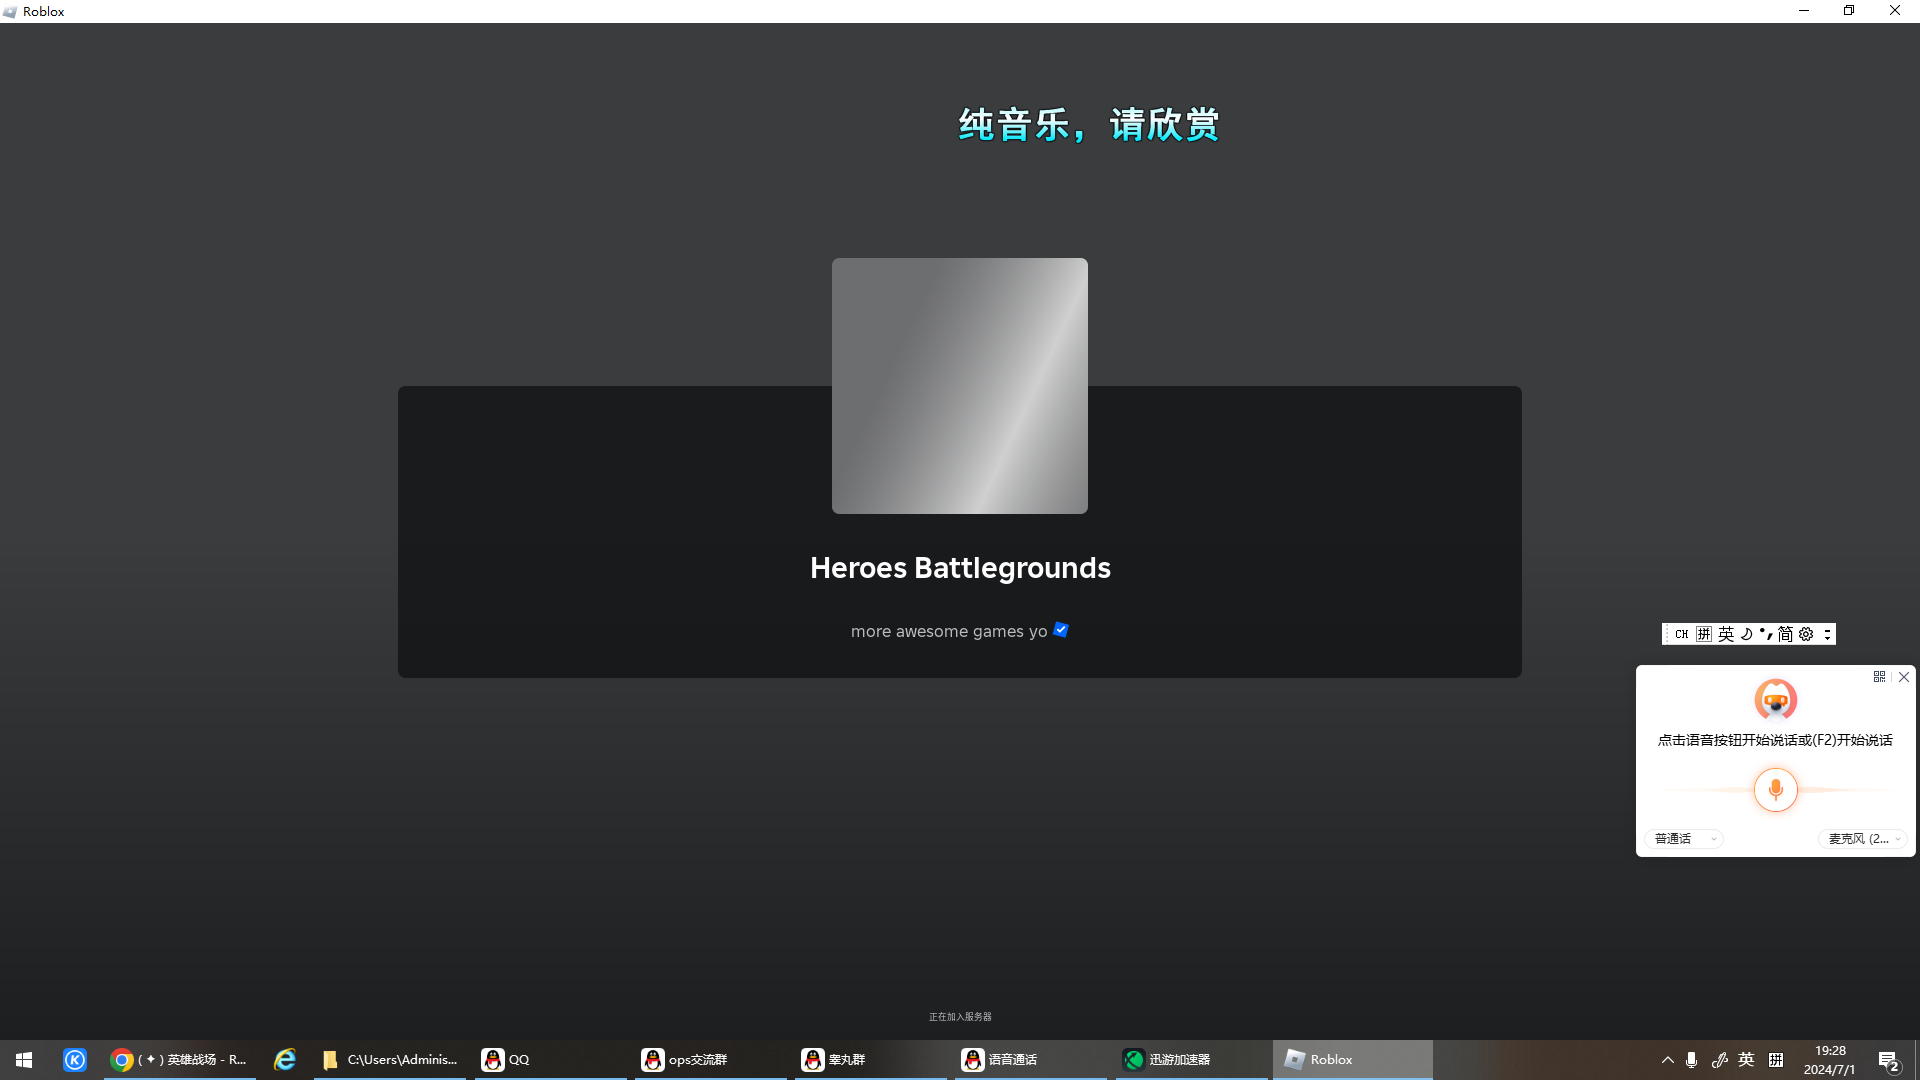Open the C:\Users\Adminis... File Explorer window
The image size is (1920, 1080).
[x=390, y=1060]
